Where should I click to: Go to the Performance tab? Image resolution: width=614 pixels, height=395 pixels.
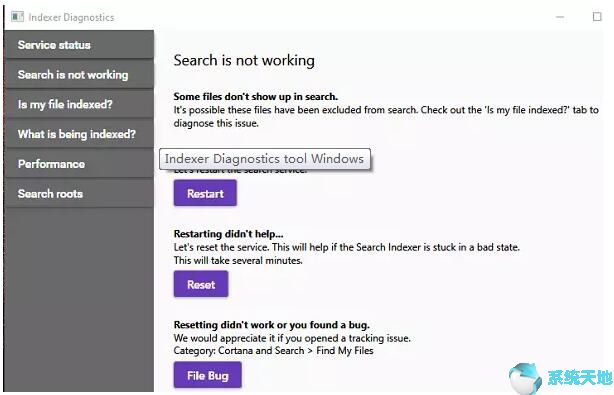coord(79,164)
